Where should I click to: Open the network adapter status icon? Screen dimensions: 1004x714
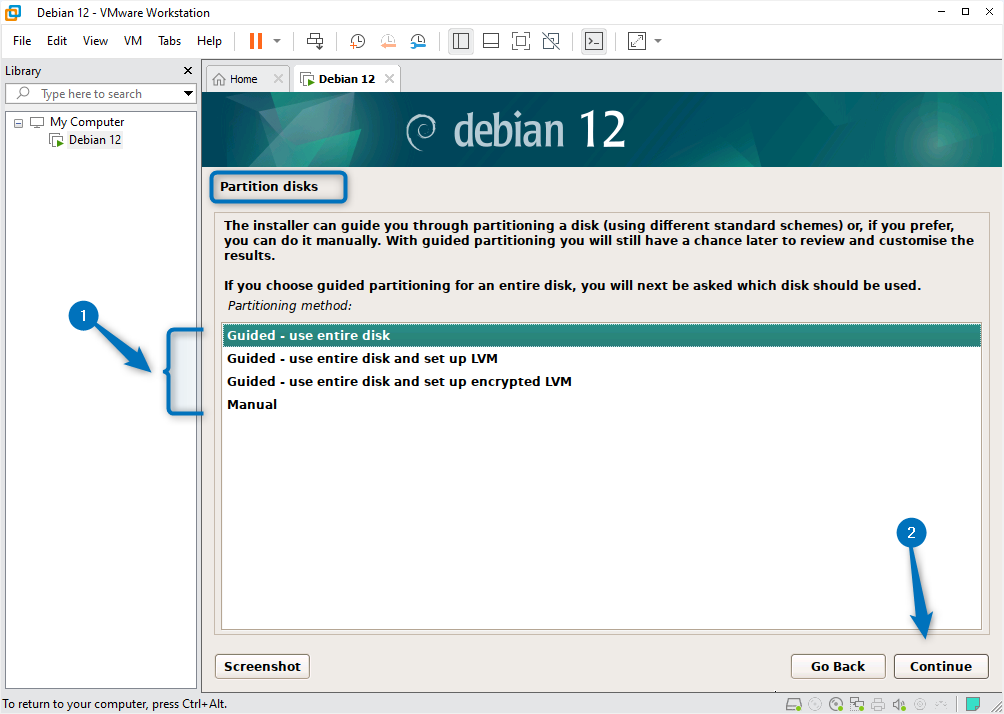tap(857, 704)
